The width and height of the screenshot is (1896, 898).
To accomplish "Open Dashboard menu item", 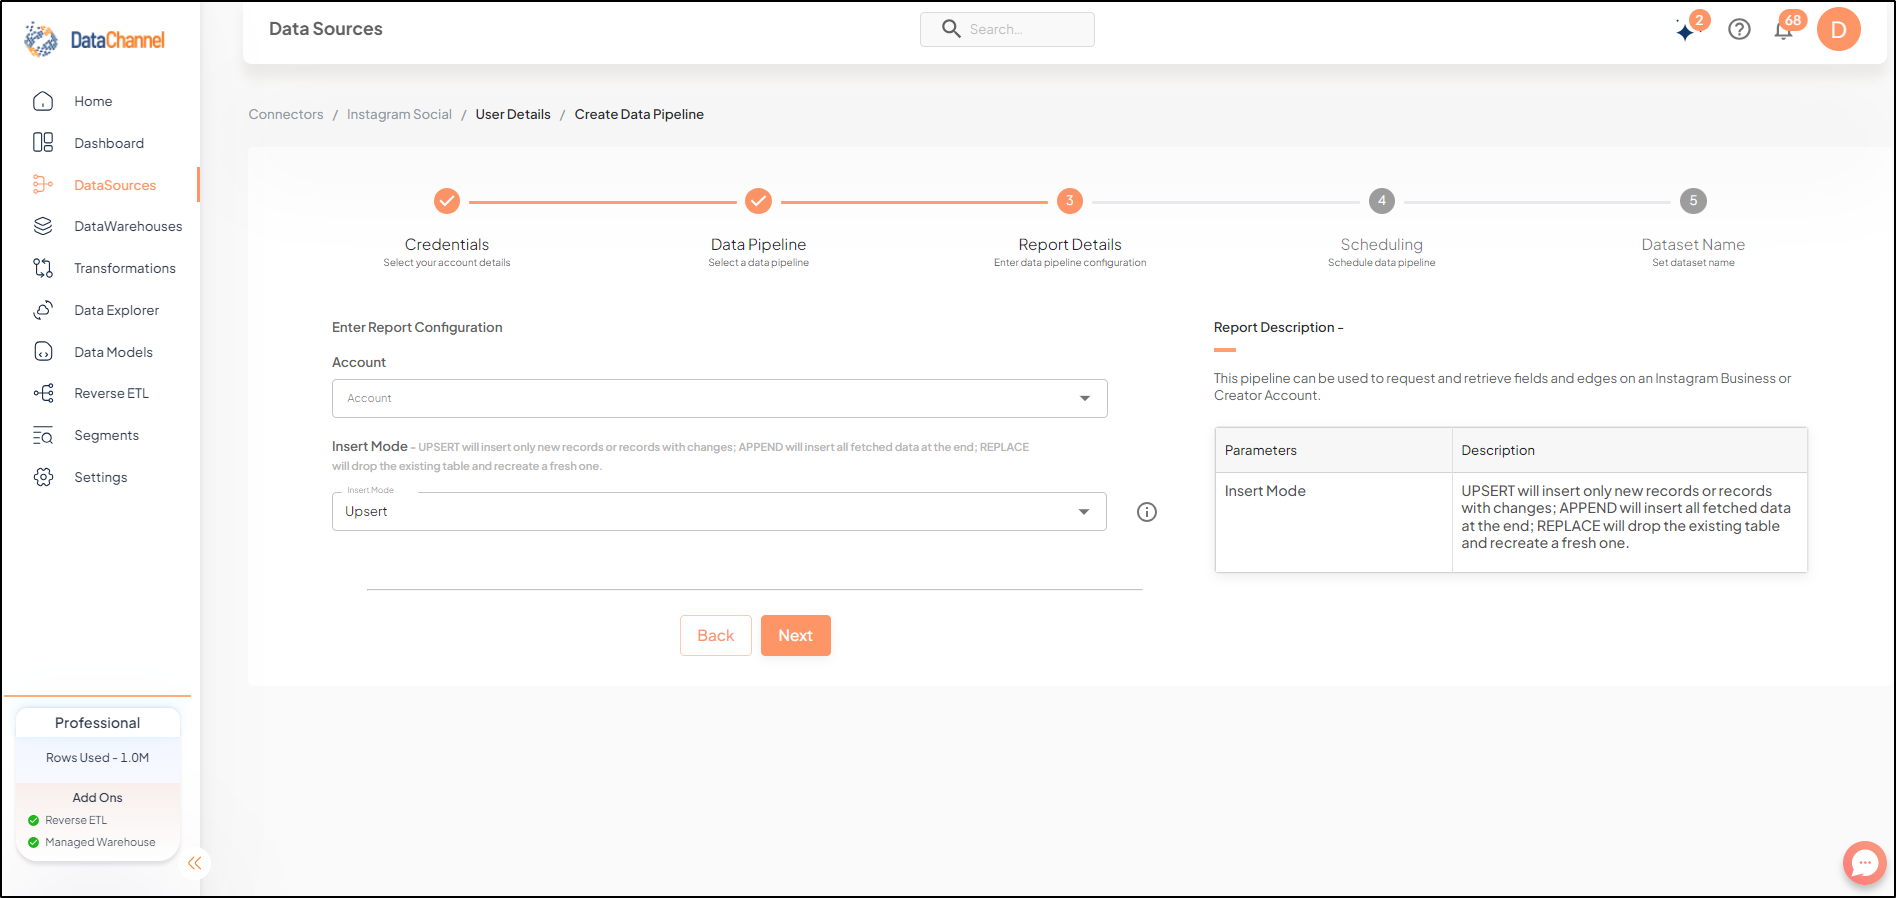I will click(109, 143).
